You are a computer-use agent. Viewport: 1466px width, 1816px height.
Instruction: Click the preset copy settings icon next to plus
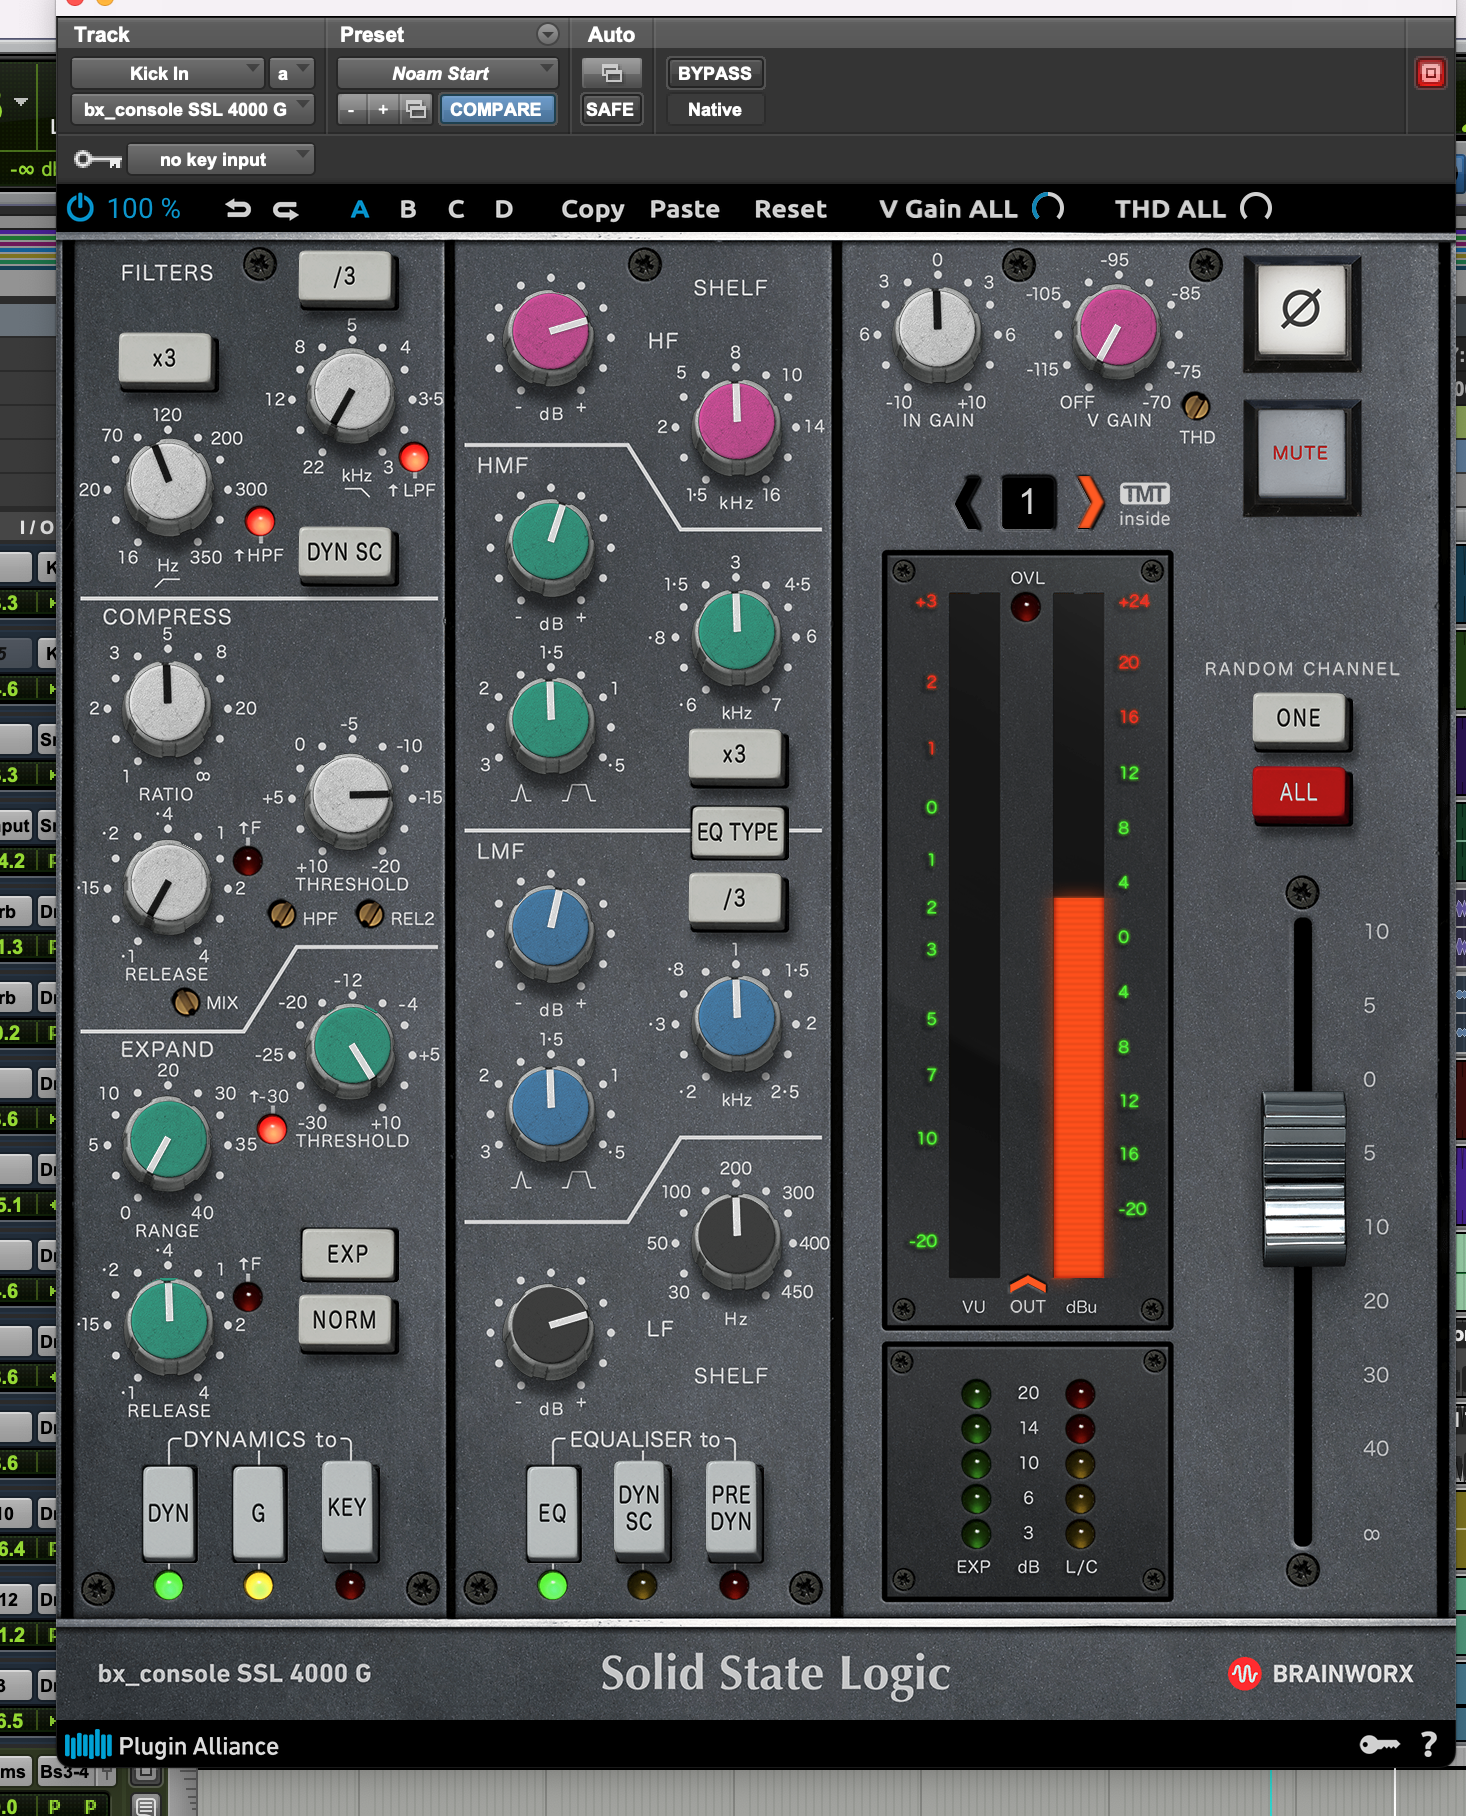[x=416, y=109]
